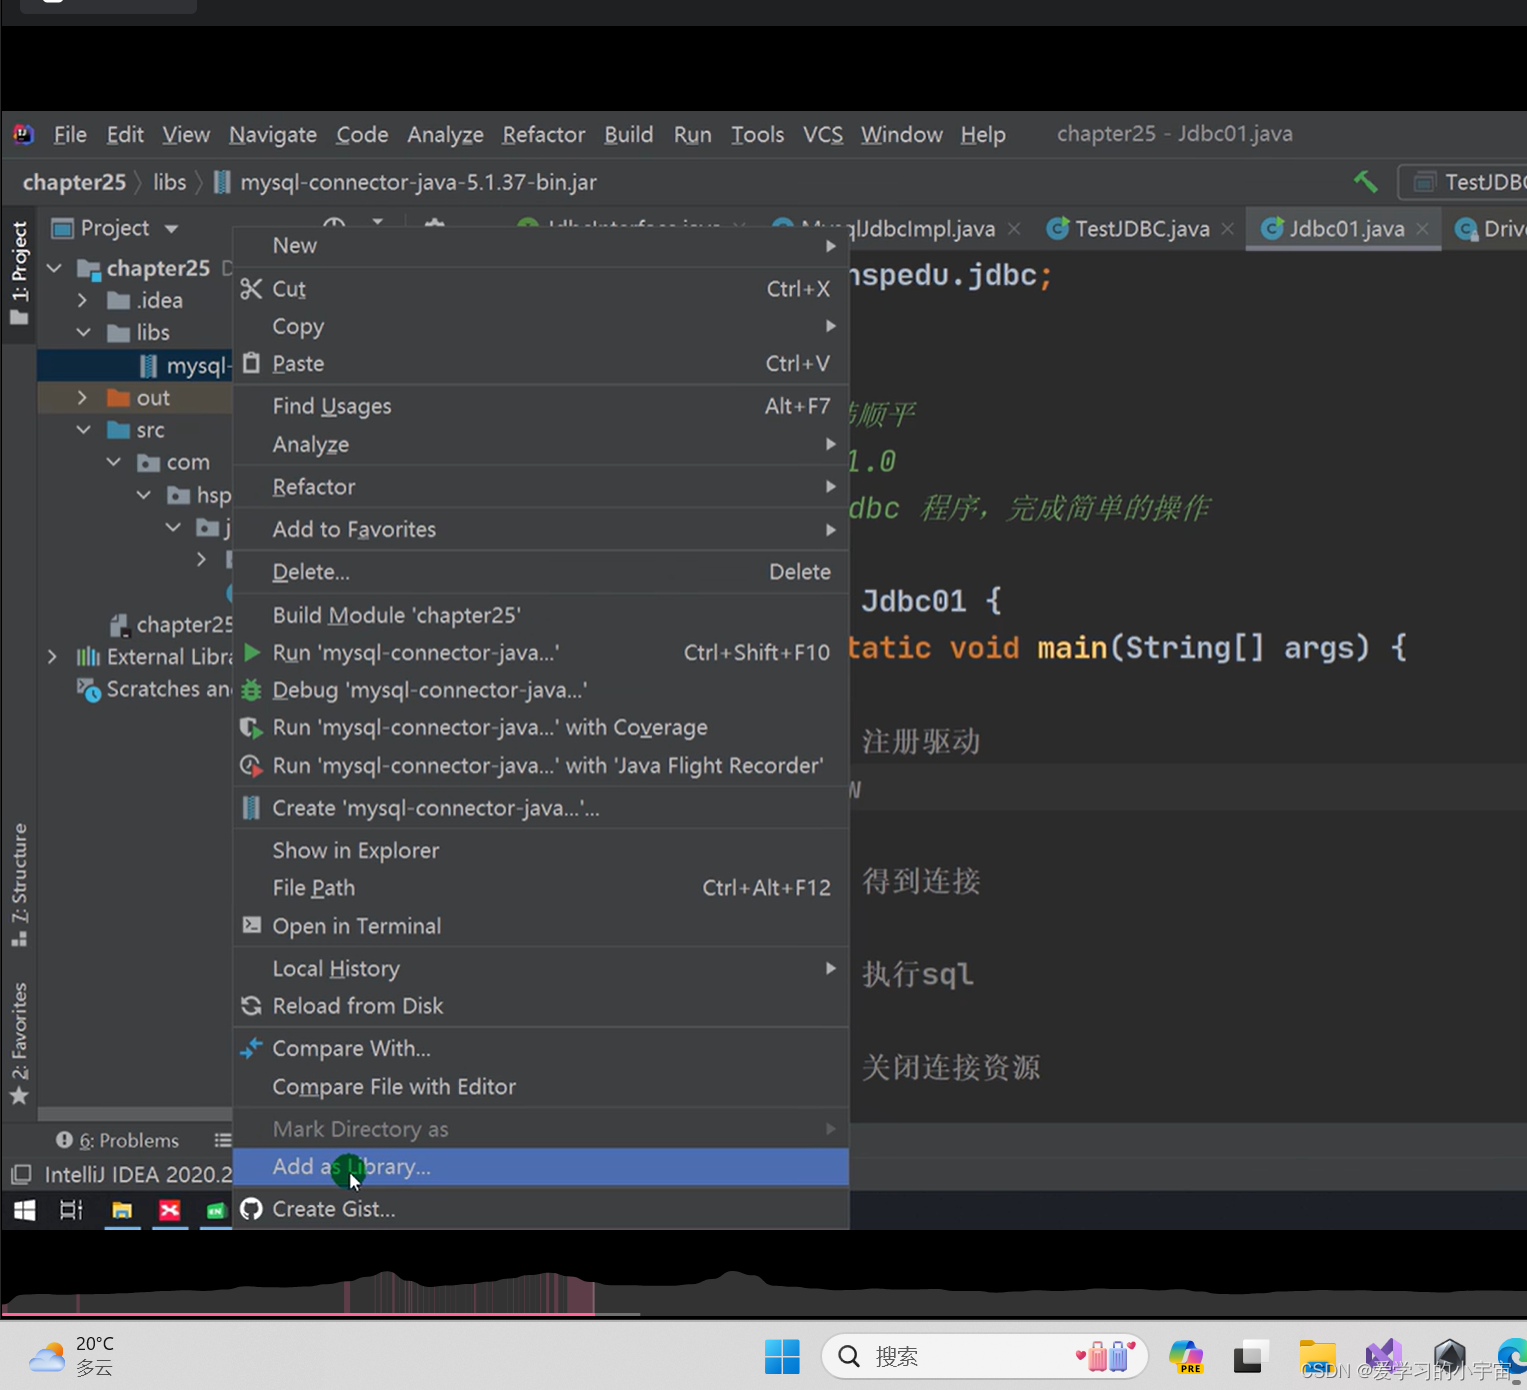Open the 6: Problems tool window
The height and width of the screenshot is (1390, 1527).
pos(118,1140)
